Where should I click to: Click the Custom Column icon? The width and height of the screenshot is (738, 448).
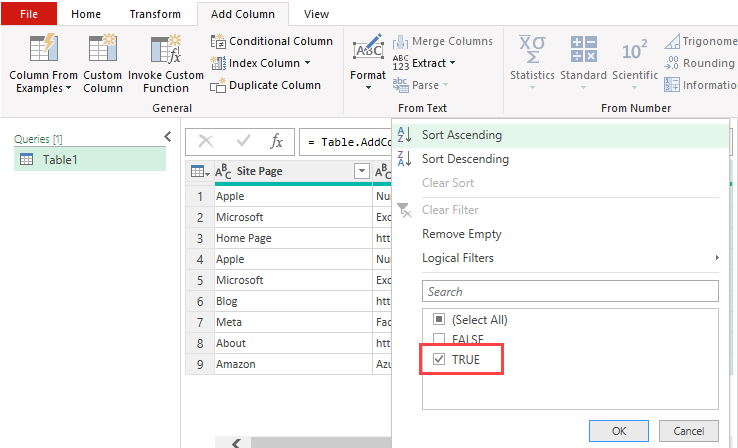103,48
